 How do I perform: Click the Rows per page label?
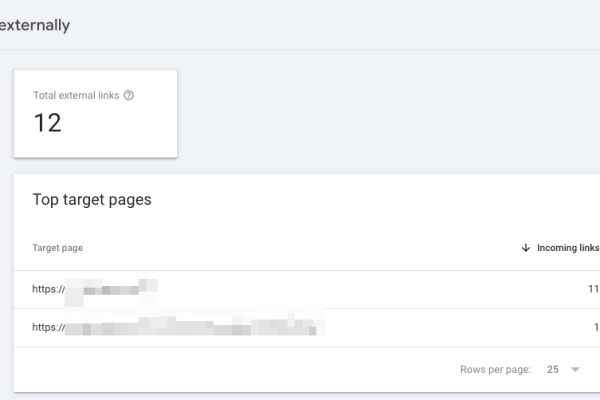click(495, 369)
